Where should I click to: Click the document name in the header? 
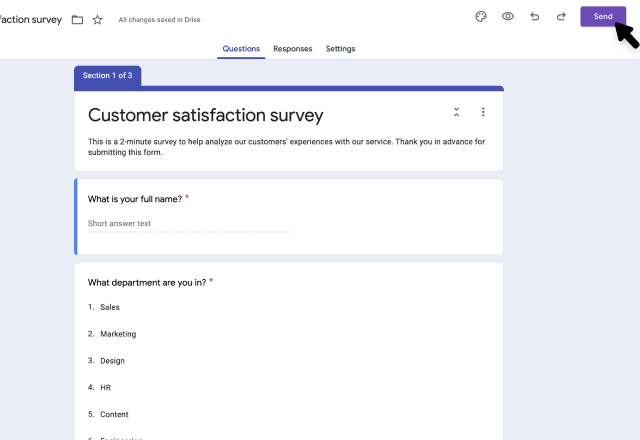click(31, 20)
